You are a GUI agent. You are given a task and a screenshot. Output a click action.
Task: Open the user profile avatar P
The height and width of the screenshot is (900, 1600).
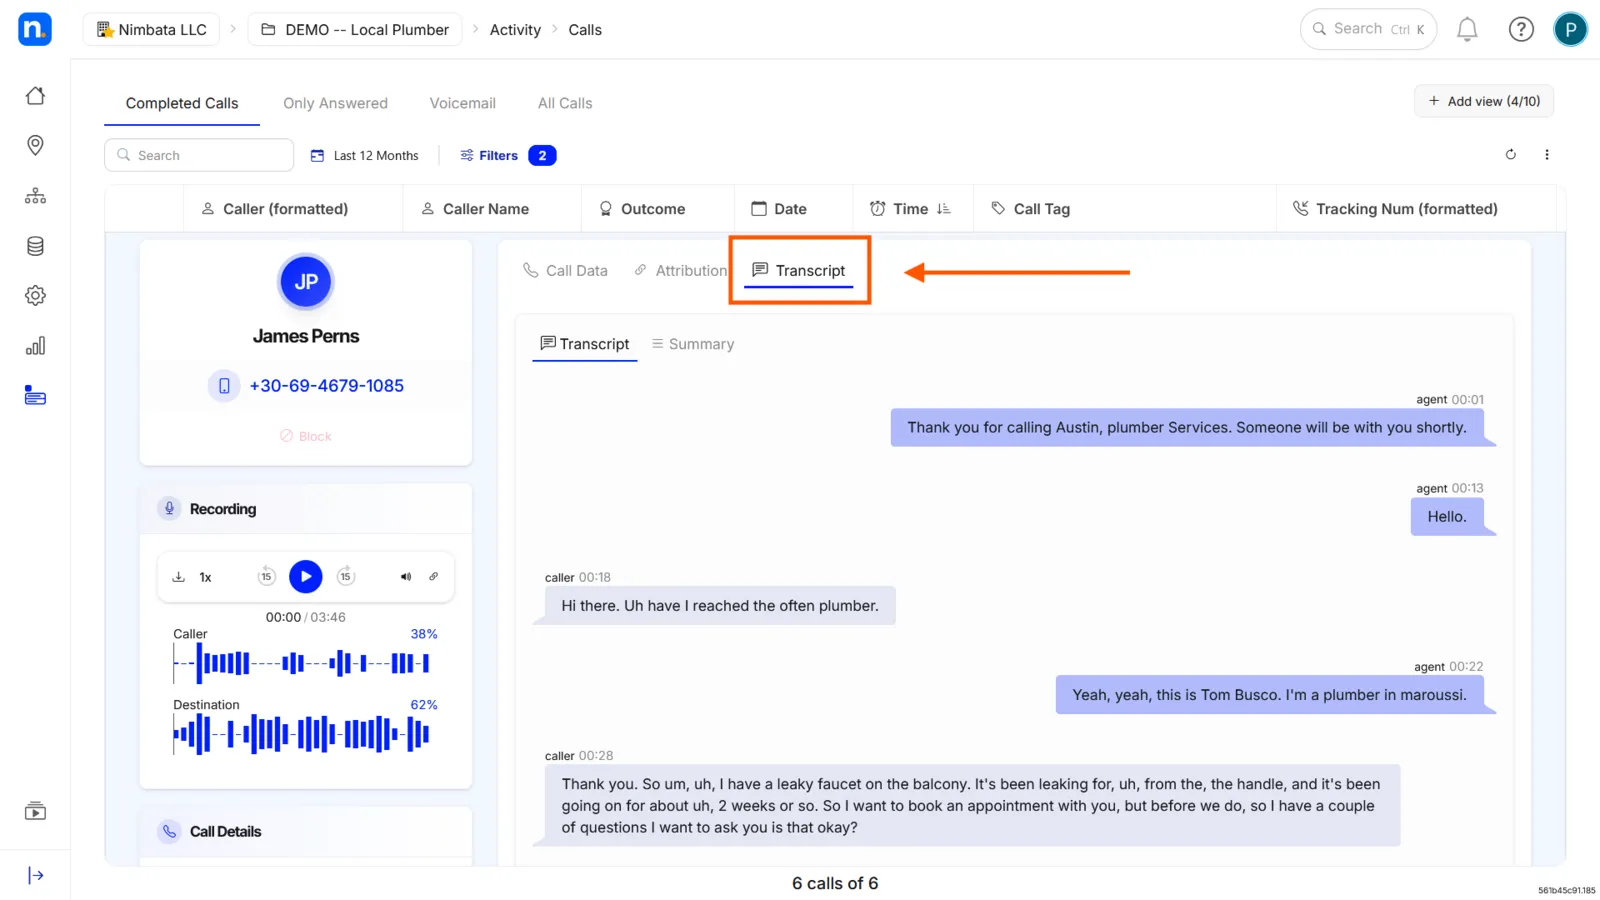1570,30
